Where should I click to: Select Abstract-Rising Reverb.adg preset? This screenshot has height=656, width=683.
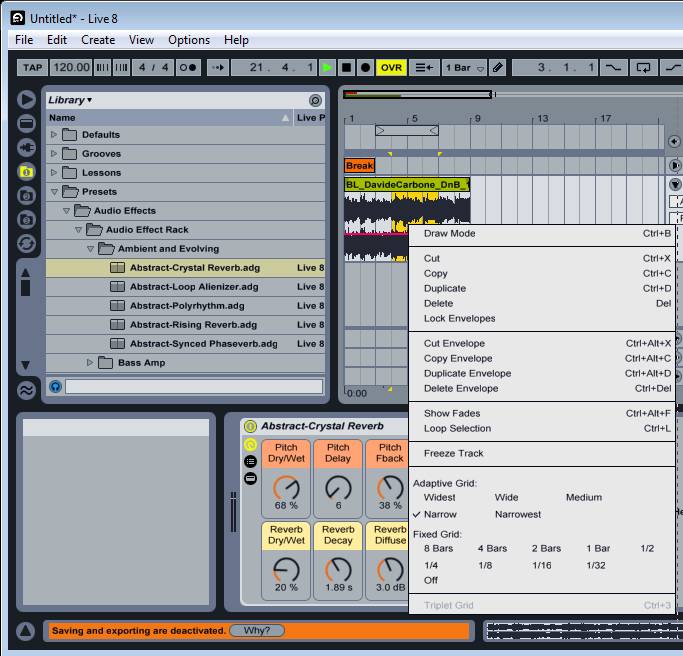[185, 325]
